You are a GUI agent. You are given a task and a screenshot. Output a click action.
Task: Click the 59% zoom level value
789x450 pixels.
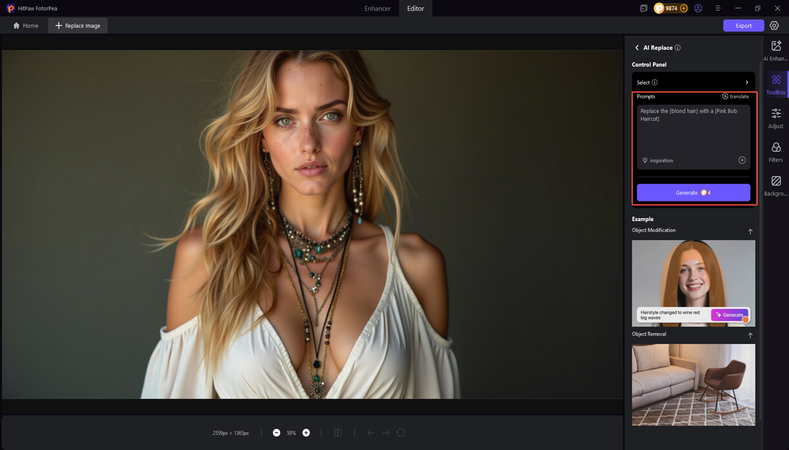point(291,433)
